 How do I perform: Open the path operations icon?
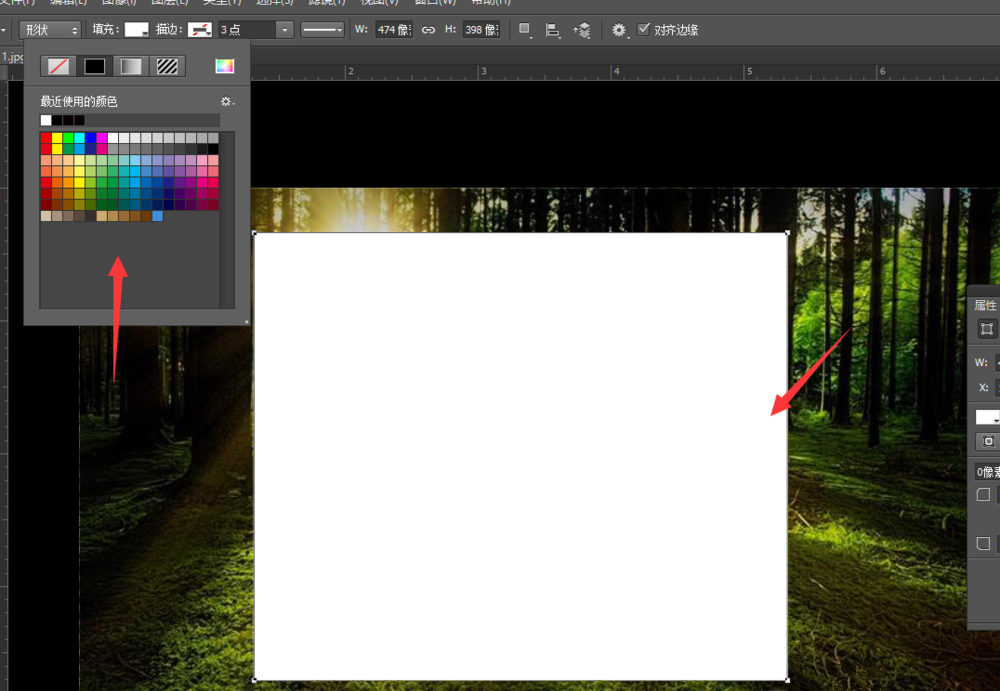coord(524,30)
